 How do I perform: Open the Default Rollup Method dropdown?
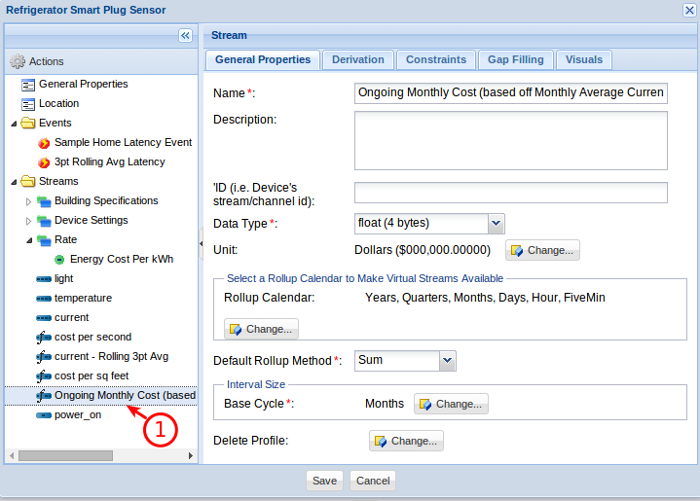447,359
